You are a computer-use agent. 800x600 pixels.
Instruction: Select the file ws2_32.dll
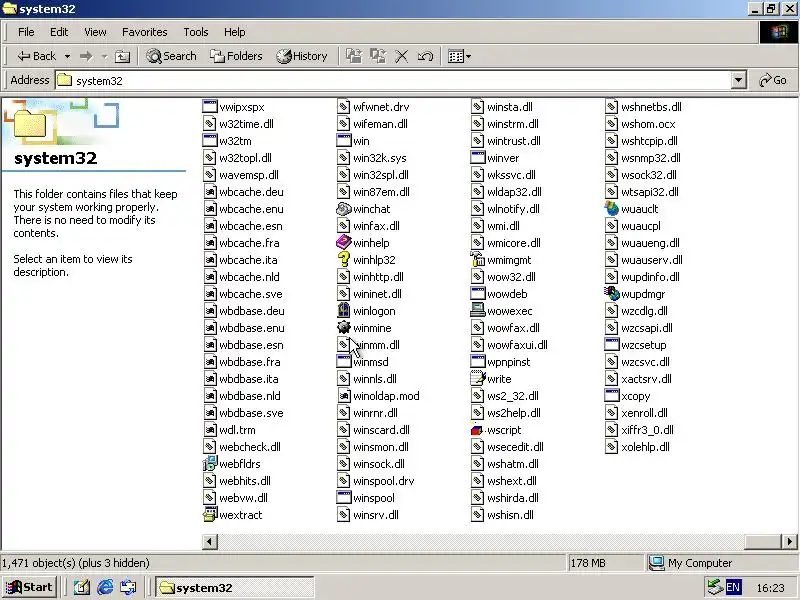(x=505, y=396)
